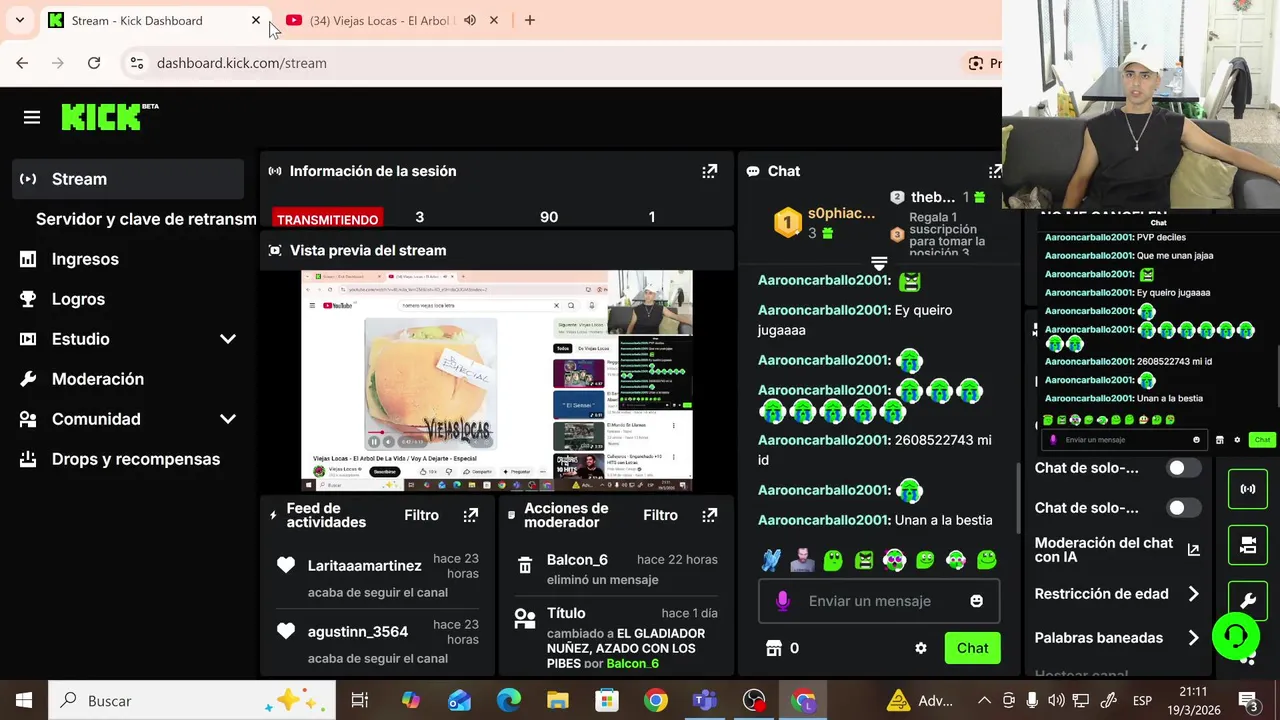Image resolution: width=1280 pixels, height=720 pixels.
Task: Click the praying hands emote
Action: point(771,560)
